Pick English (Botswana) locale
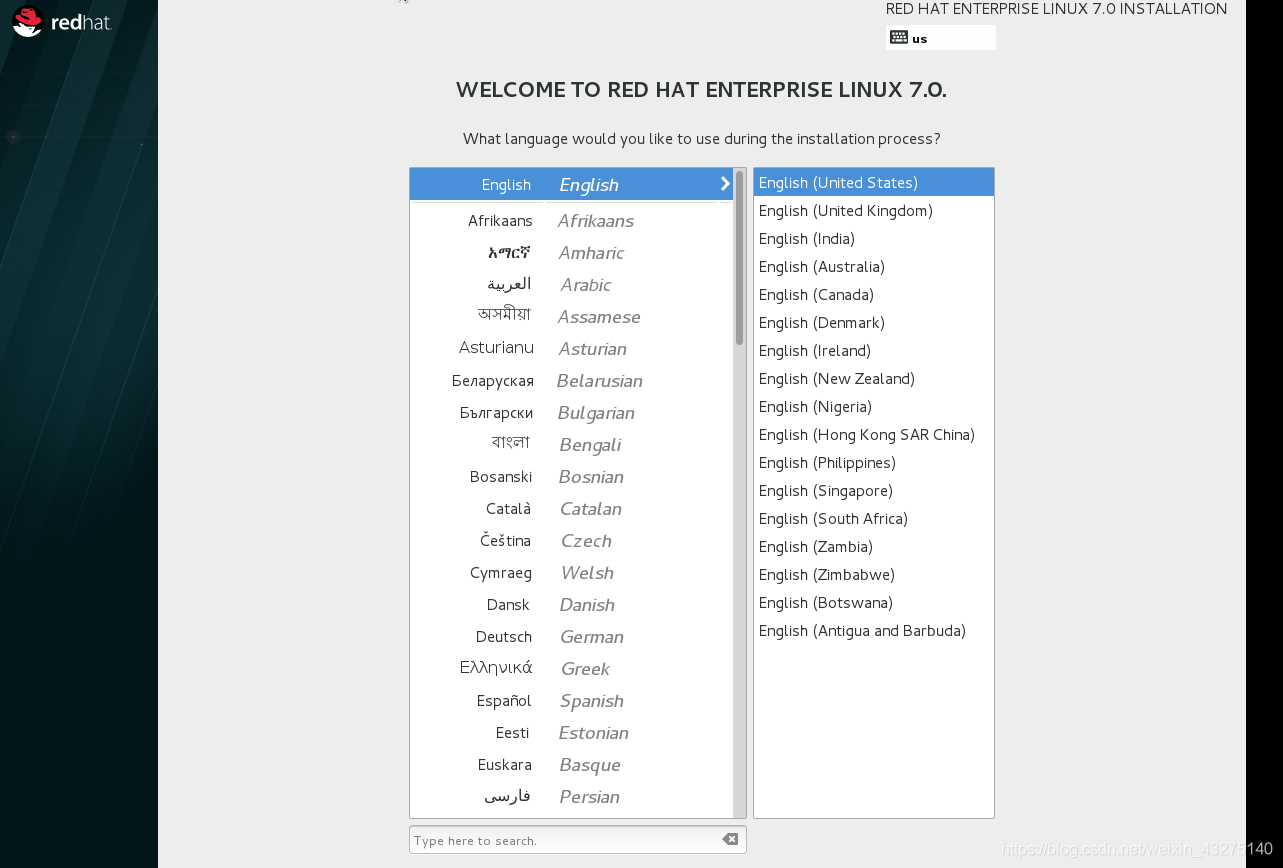1283x868 pixels. pyautogui.click(x=874, y=603)
